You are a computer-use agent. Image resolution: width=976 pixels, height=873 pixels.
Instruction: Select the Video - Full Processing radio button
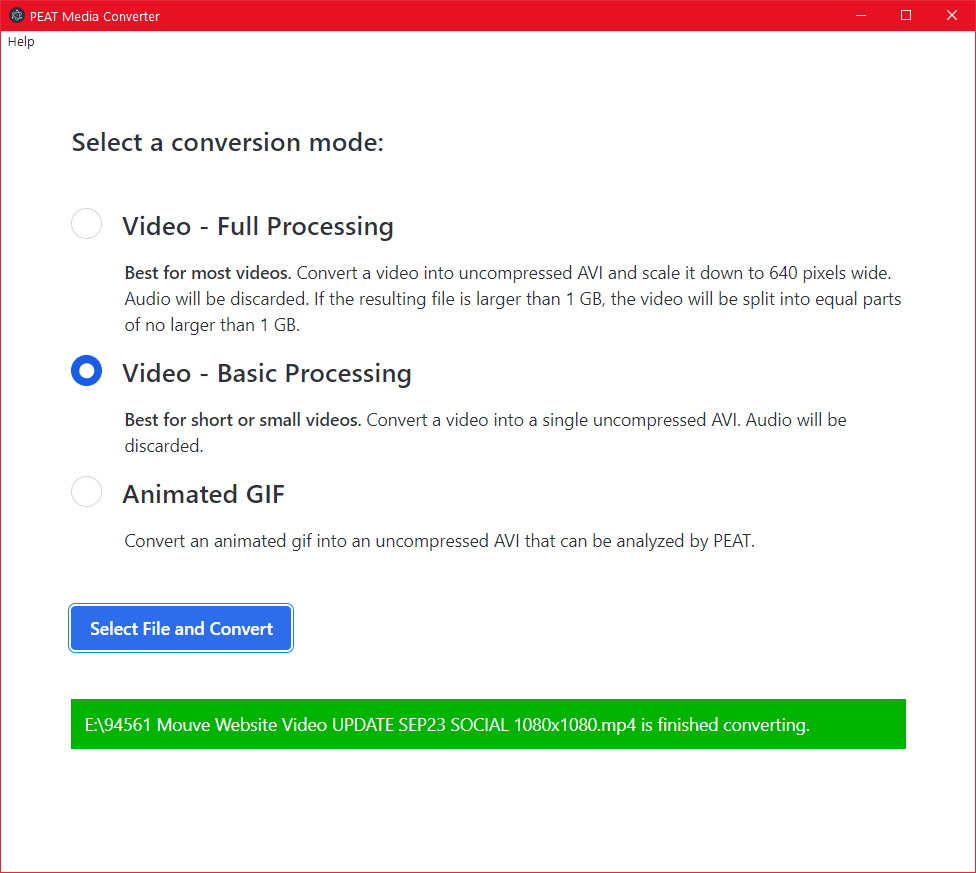86,223
